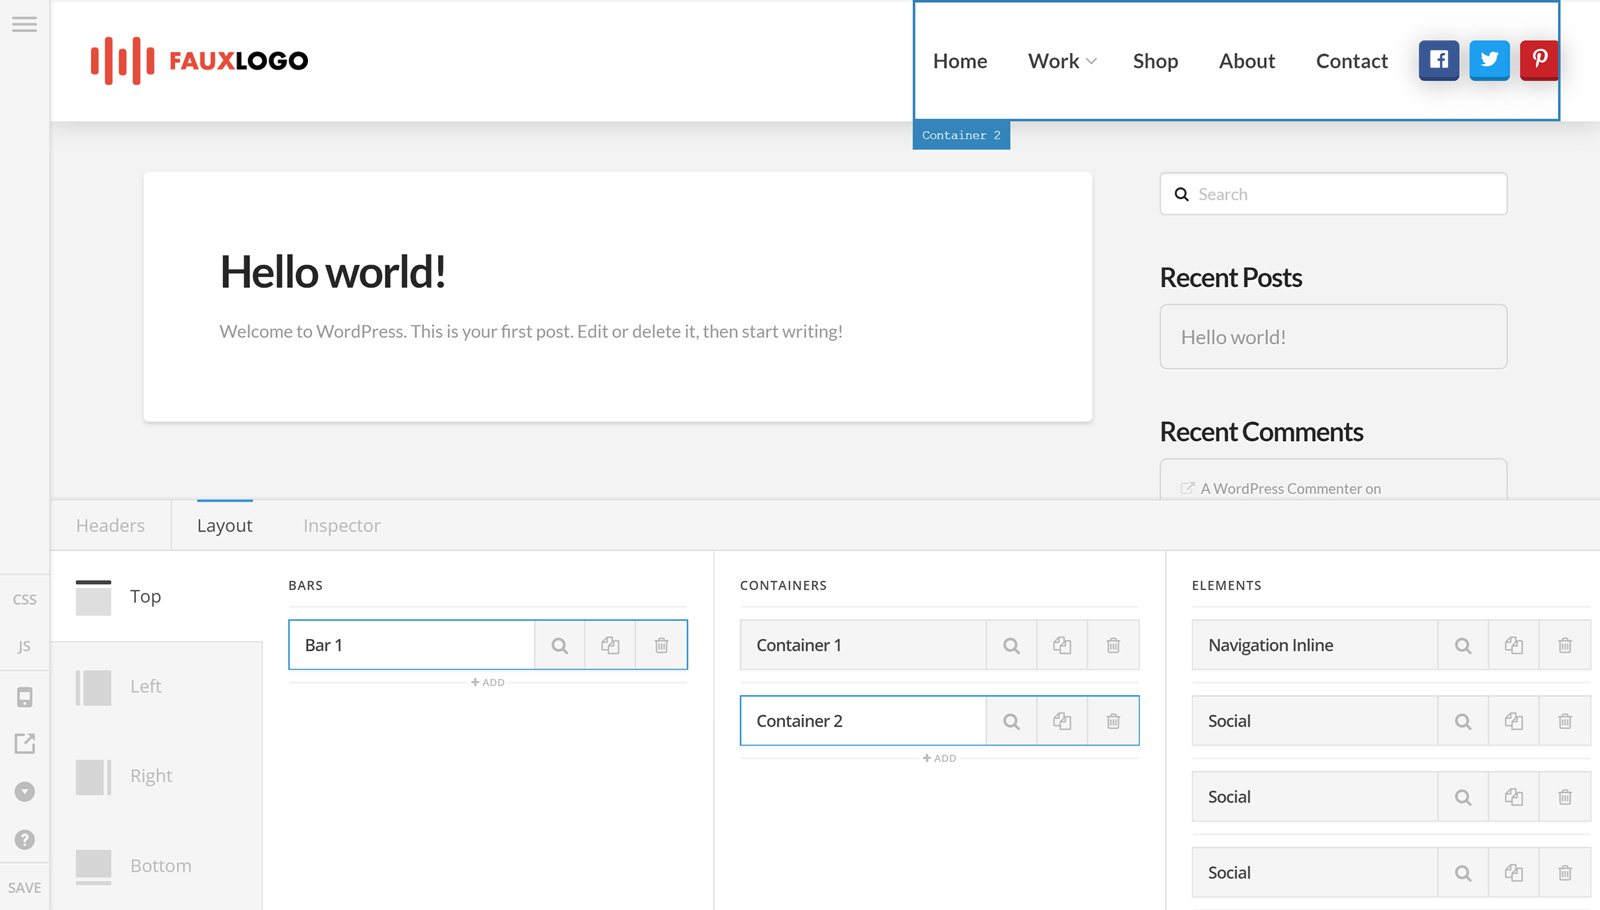The width and height of the screenshot is (1600, 910).
Task: Click the Twitter social icon in header
Action: point(1489,60)
